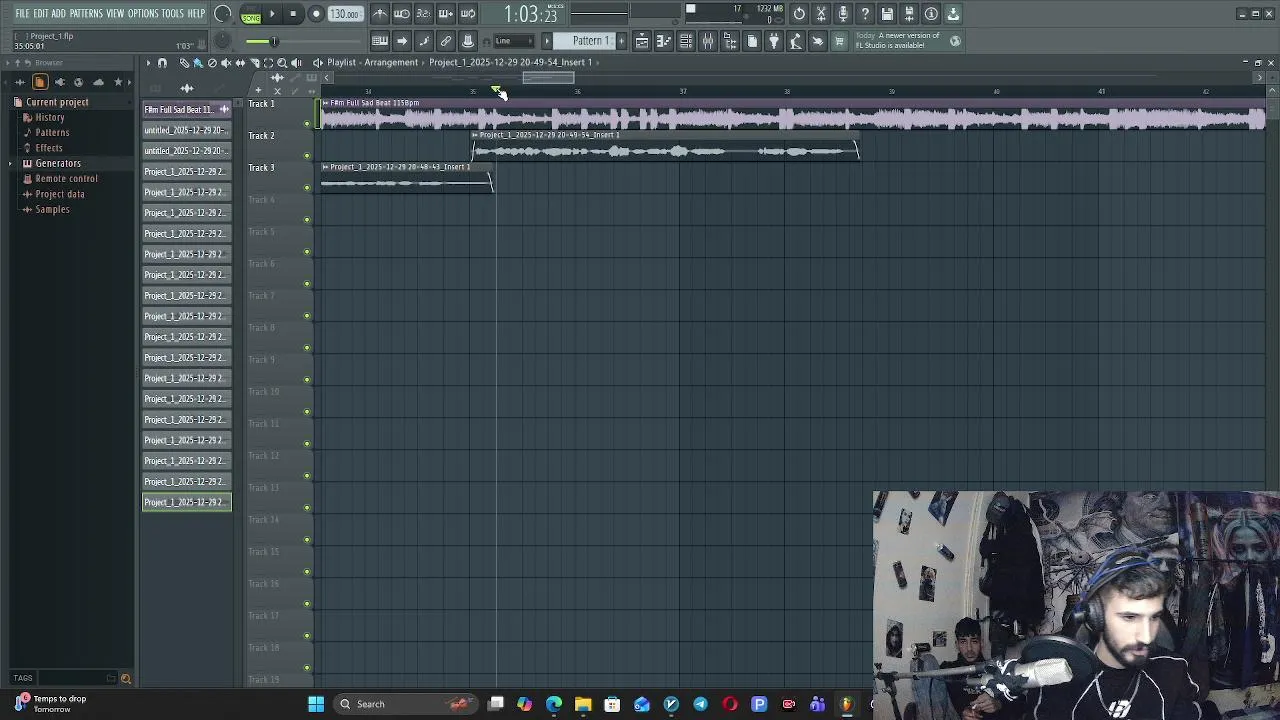Open the FILE menu
The image size is (1280, 720).
(22, 14)
